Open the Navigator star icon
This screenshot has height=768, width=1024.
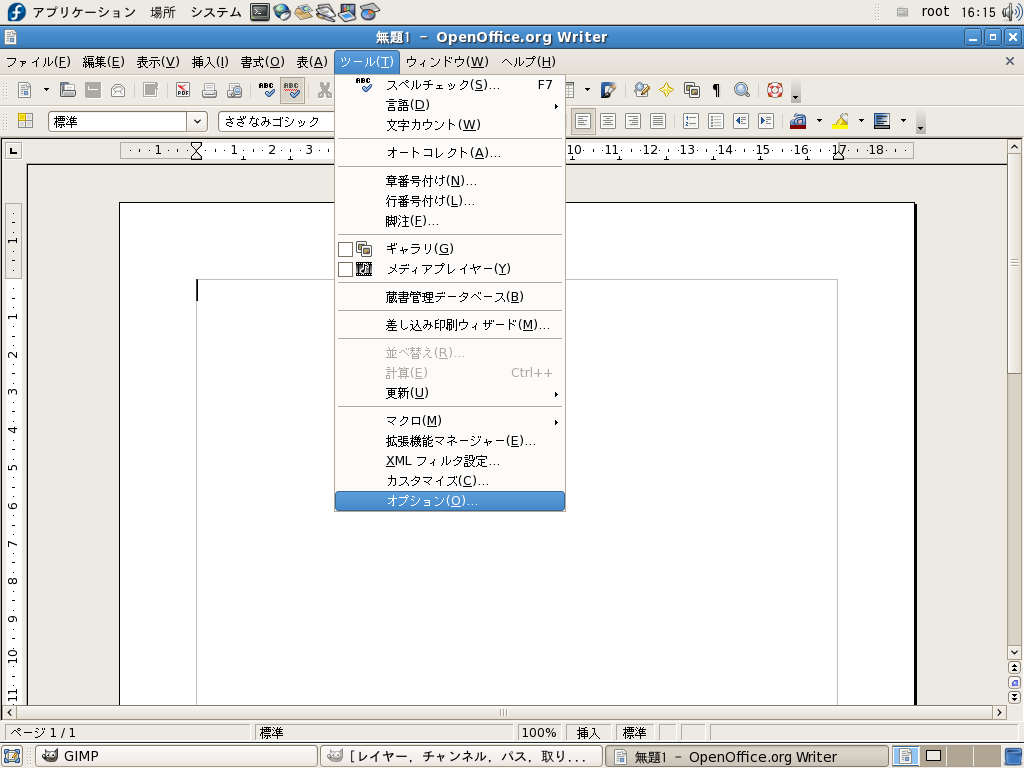[x=667, y=90]
